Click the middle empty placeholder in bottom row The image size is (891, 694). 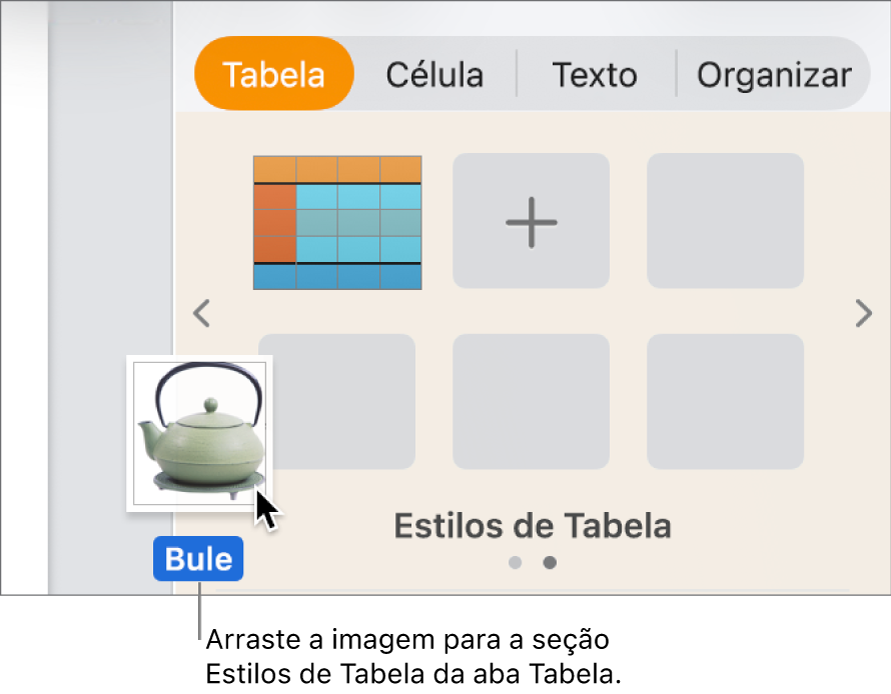pos(530,401)
